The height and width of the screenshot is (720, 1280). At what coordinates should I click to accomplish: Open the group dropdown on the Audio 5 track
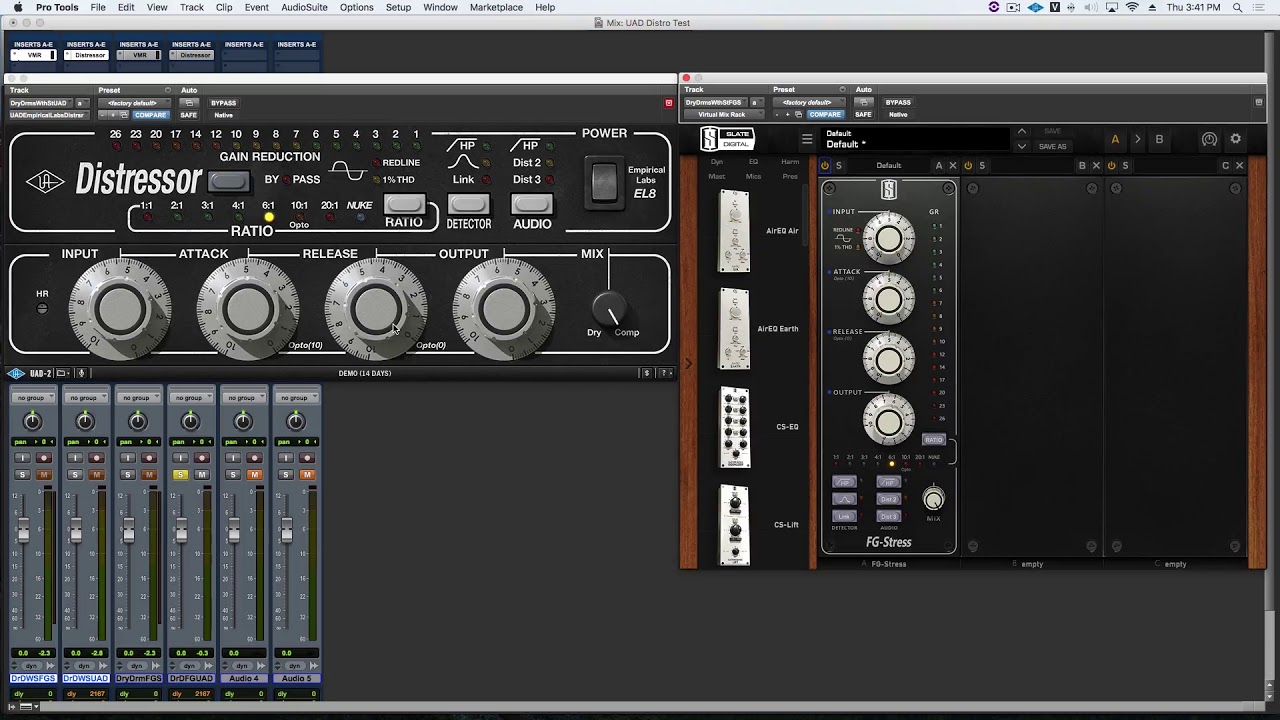[x=295, y=398]
